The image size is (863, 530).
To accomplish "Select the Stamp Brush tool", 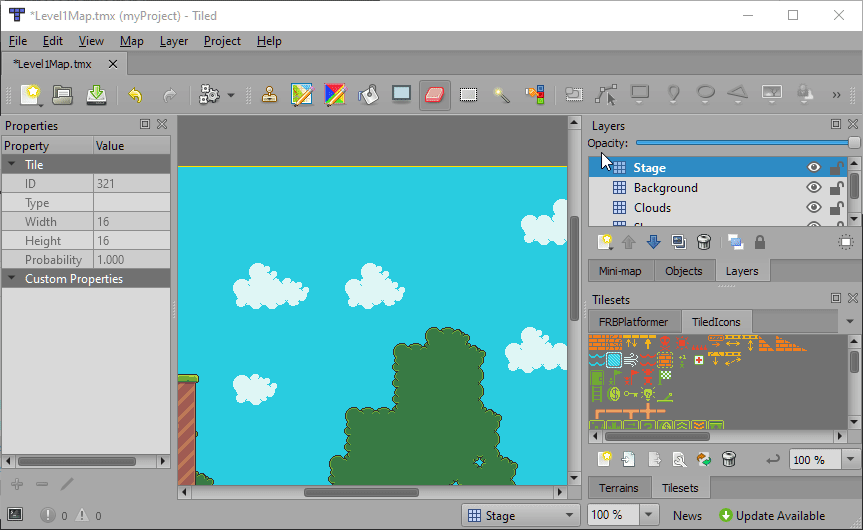I will (x=270, y=95).
